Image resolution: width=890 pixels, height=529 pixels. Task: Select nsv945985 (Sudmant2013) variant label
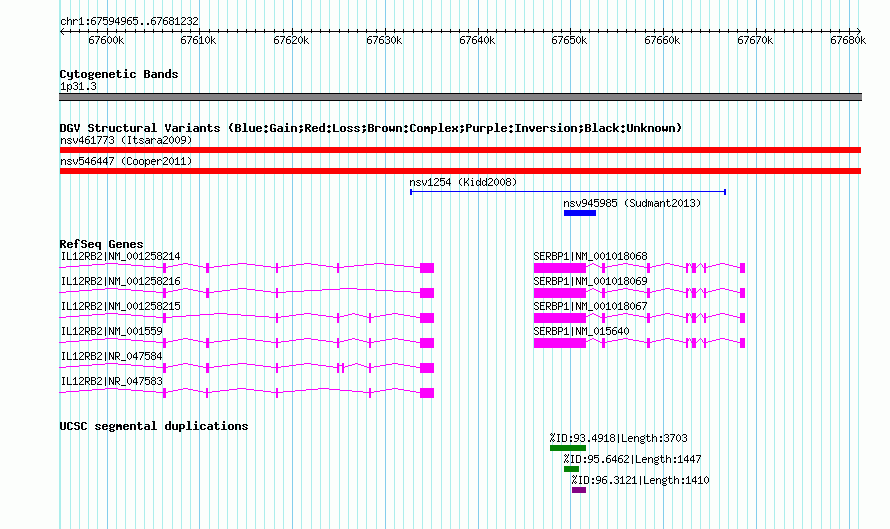click(x=632, y=203)
